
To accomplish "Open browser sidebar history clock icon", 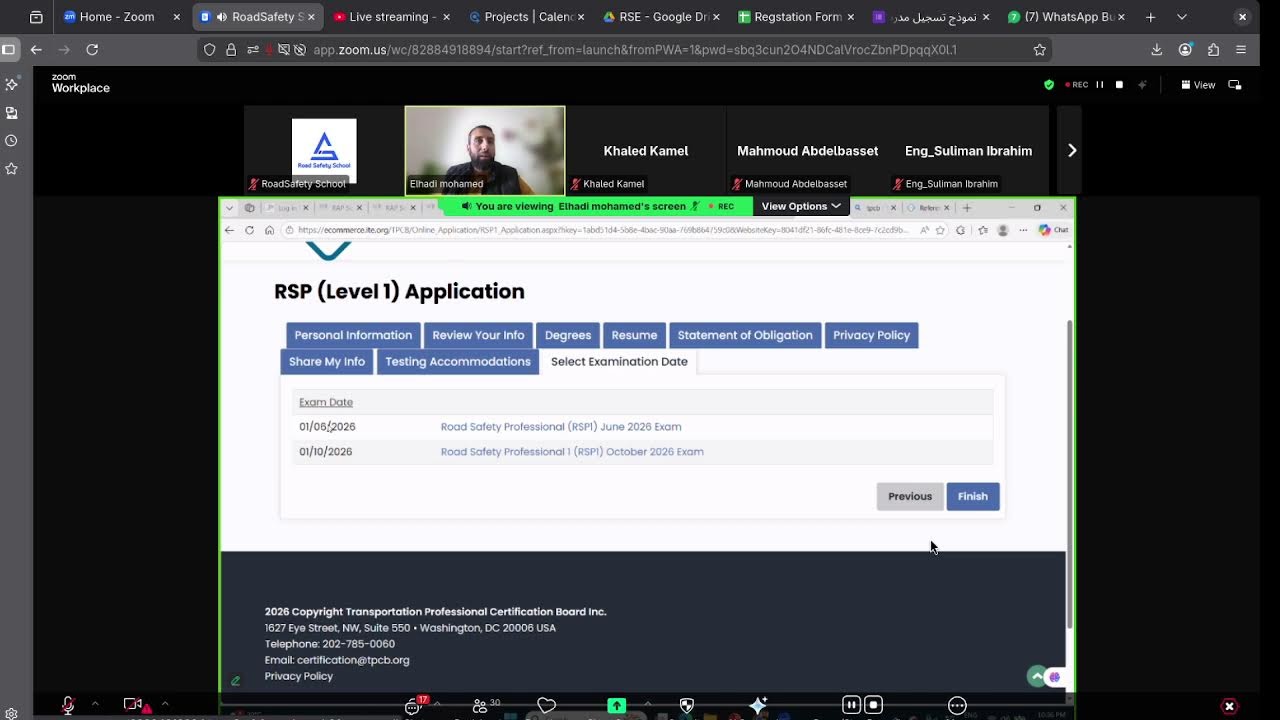I will [12, 141].
